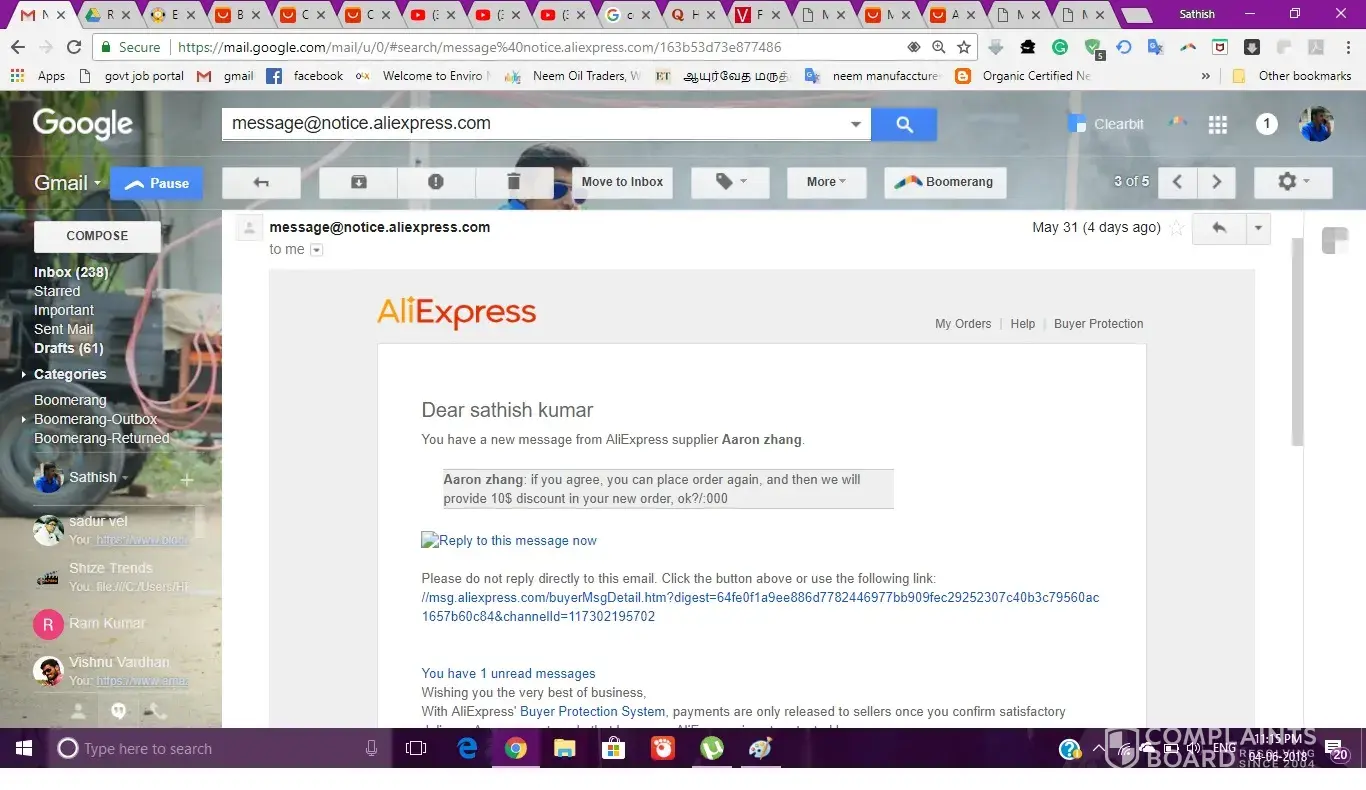Screen dimensions: 1366x790
Task: Expand the More actions dropdown
Action: coord(825,182)
